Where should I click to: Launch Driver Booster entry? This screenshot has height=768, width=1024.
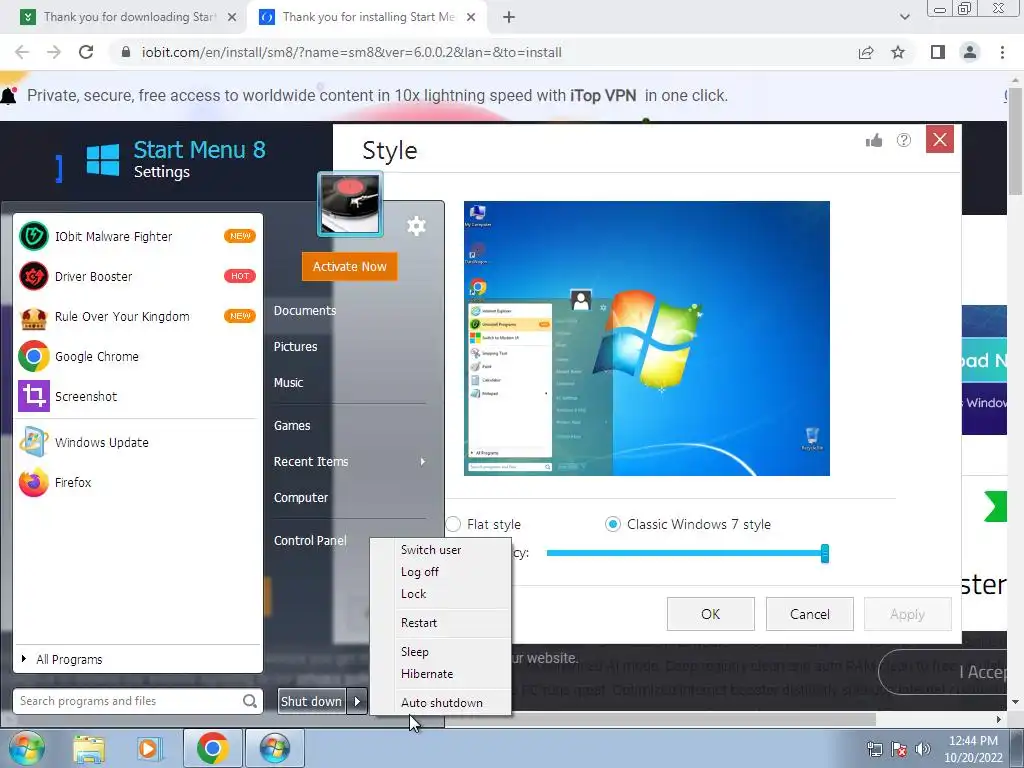coord(137,276)
